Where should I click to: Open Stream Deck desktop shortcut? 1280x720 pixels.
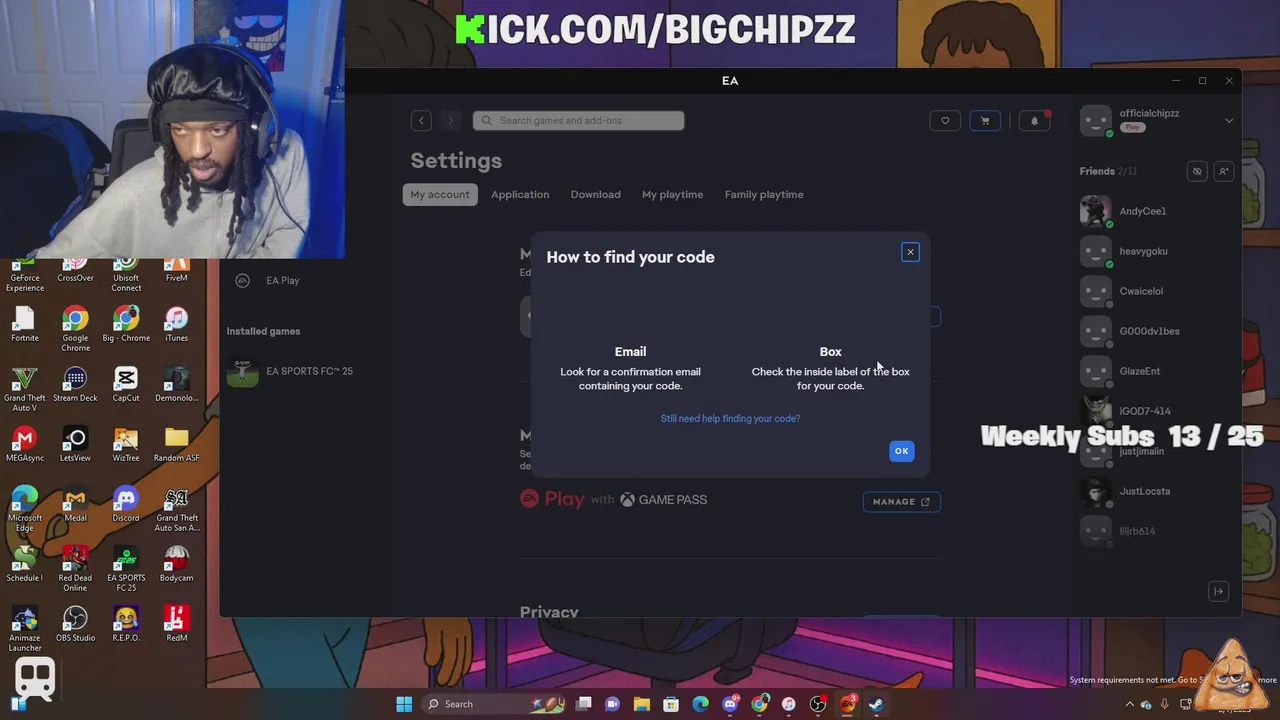[75, 384]
